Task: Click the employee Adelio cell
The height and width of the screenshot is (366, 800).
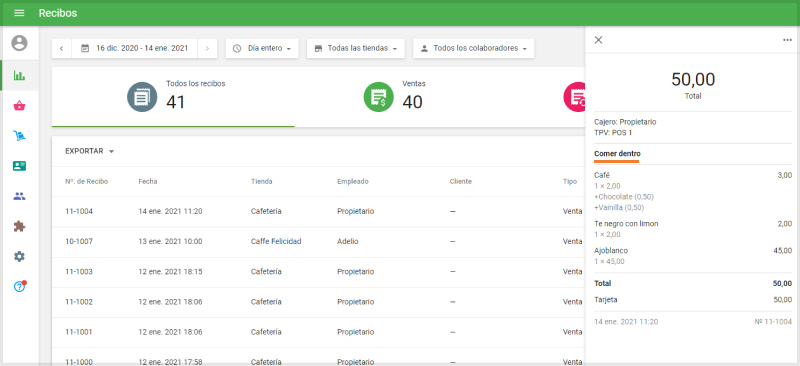Action: pyautogui.click(x=347, y=241)
